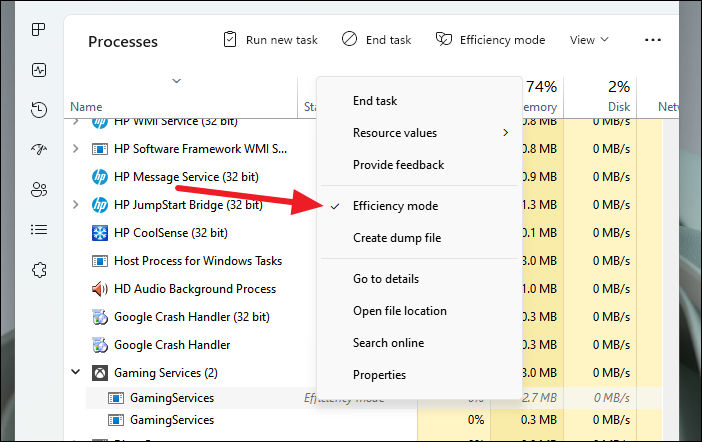
Task: Select End task in the context menu
Action: tap(419, 101)
